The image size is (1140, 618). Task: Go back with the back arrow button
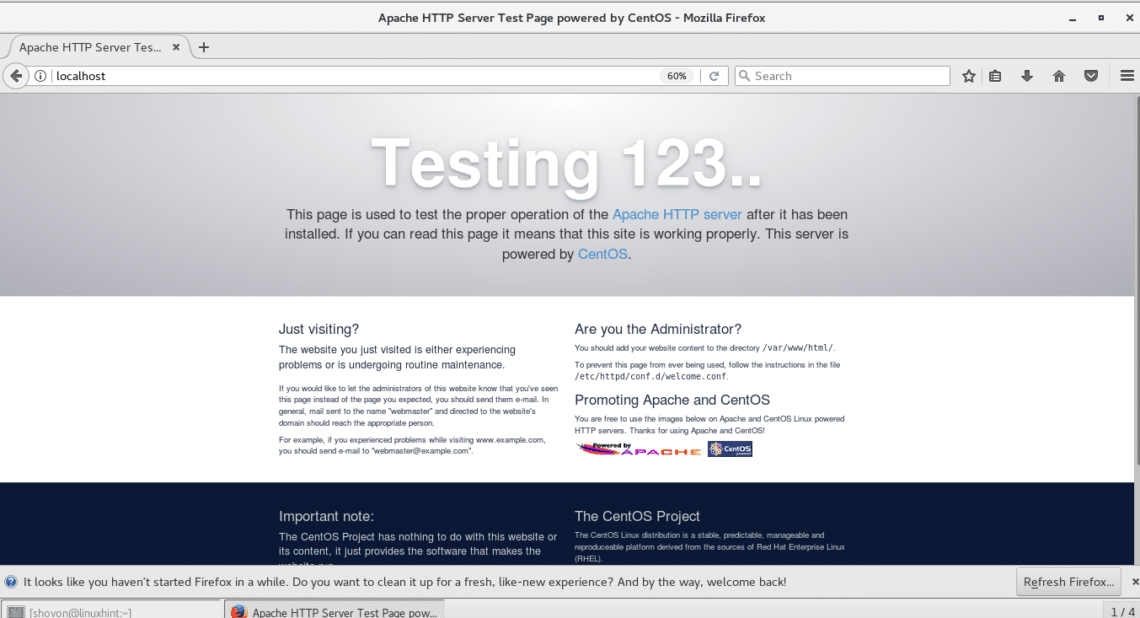pos(16,76)
